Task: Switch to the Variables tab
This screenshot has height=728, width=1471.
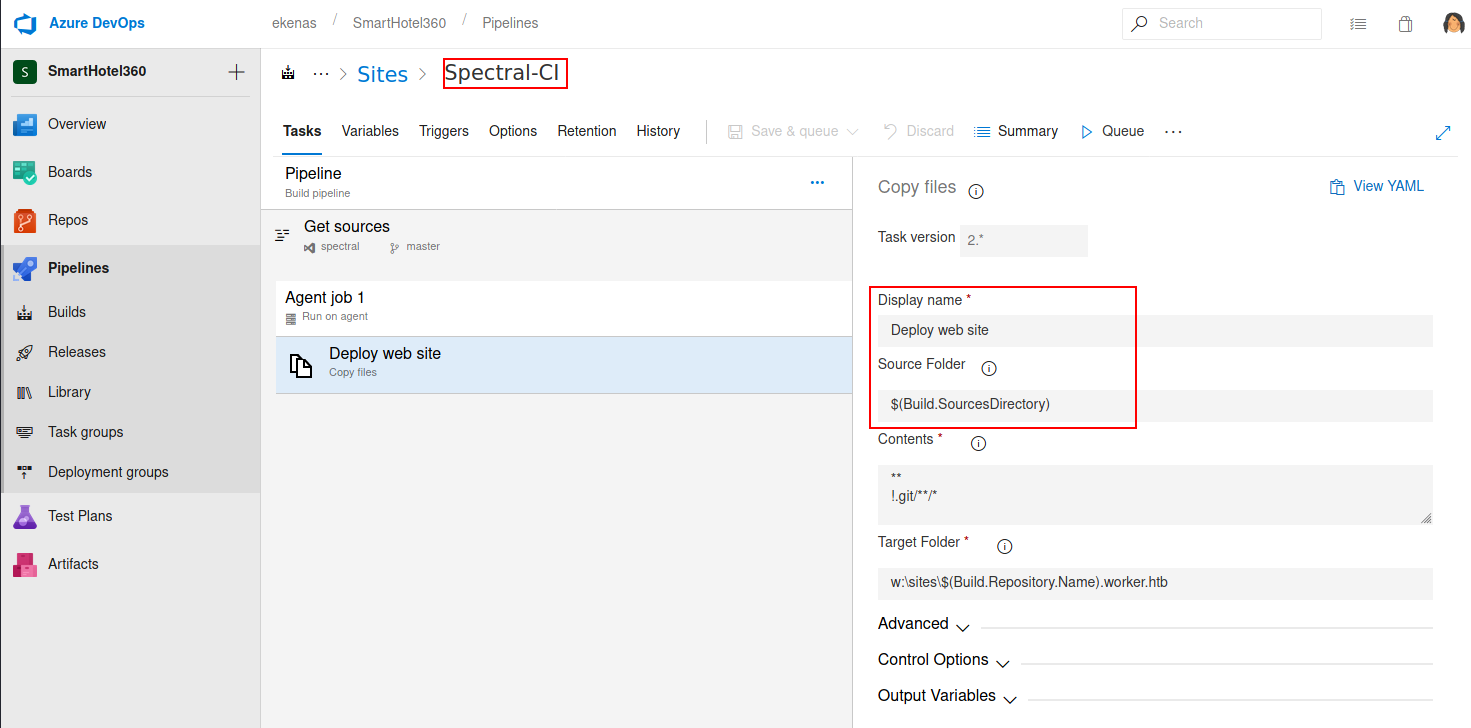Action: point(370,131)
